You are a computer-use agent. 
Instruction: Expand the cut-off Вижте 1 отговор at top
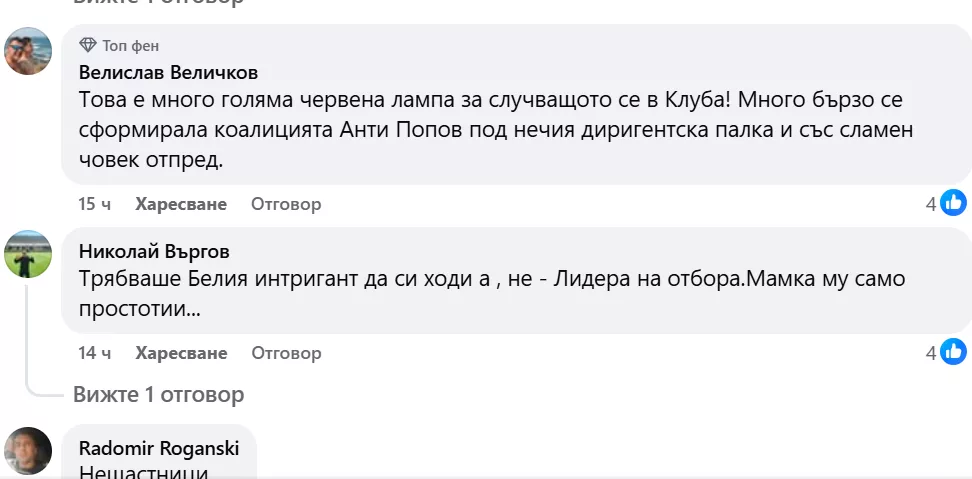[158, 3]
